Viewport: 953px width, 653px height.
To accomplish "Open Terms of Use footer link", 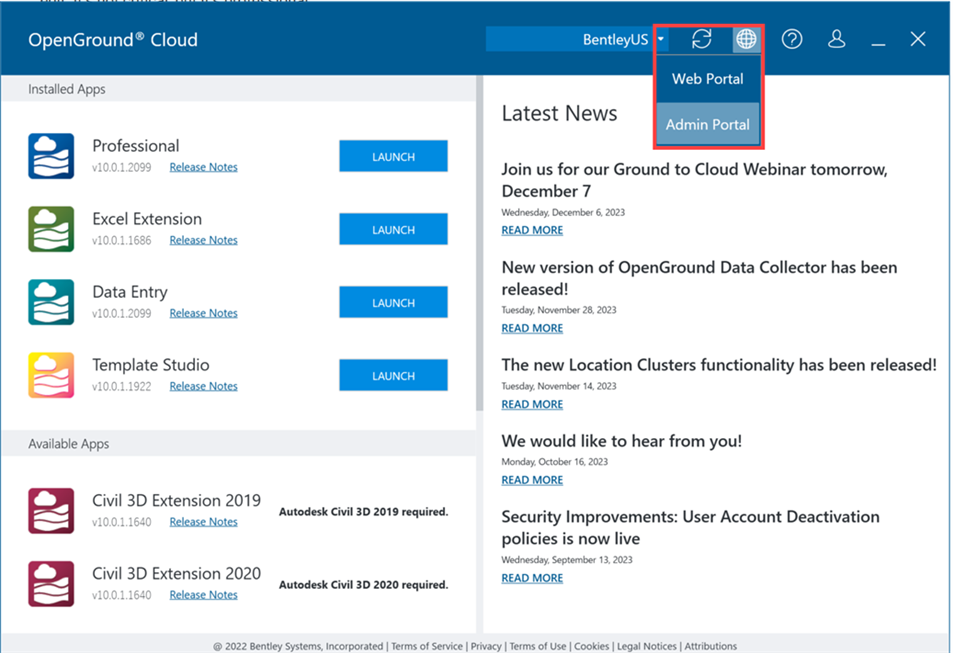I will [537, 646].
